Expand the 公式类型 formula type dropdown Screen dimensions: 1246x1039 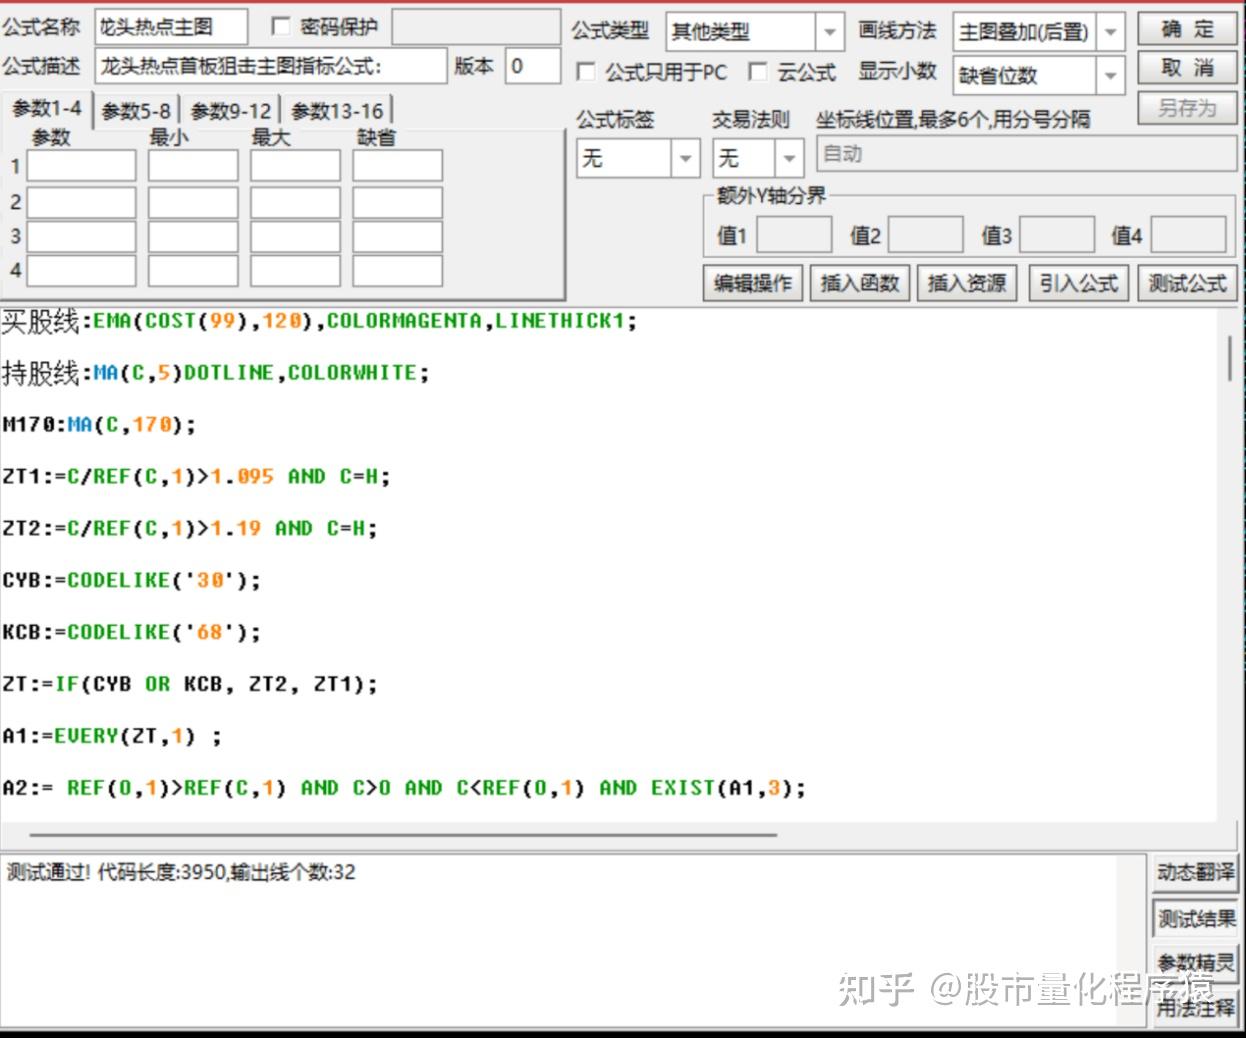[829, 32]
